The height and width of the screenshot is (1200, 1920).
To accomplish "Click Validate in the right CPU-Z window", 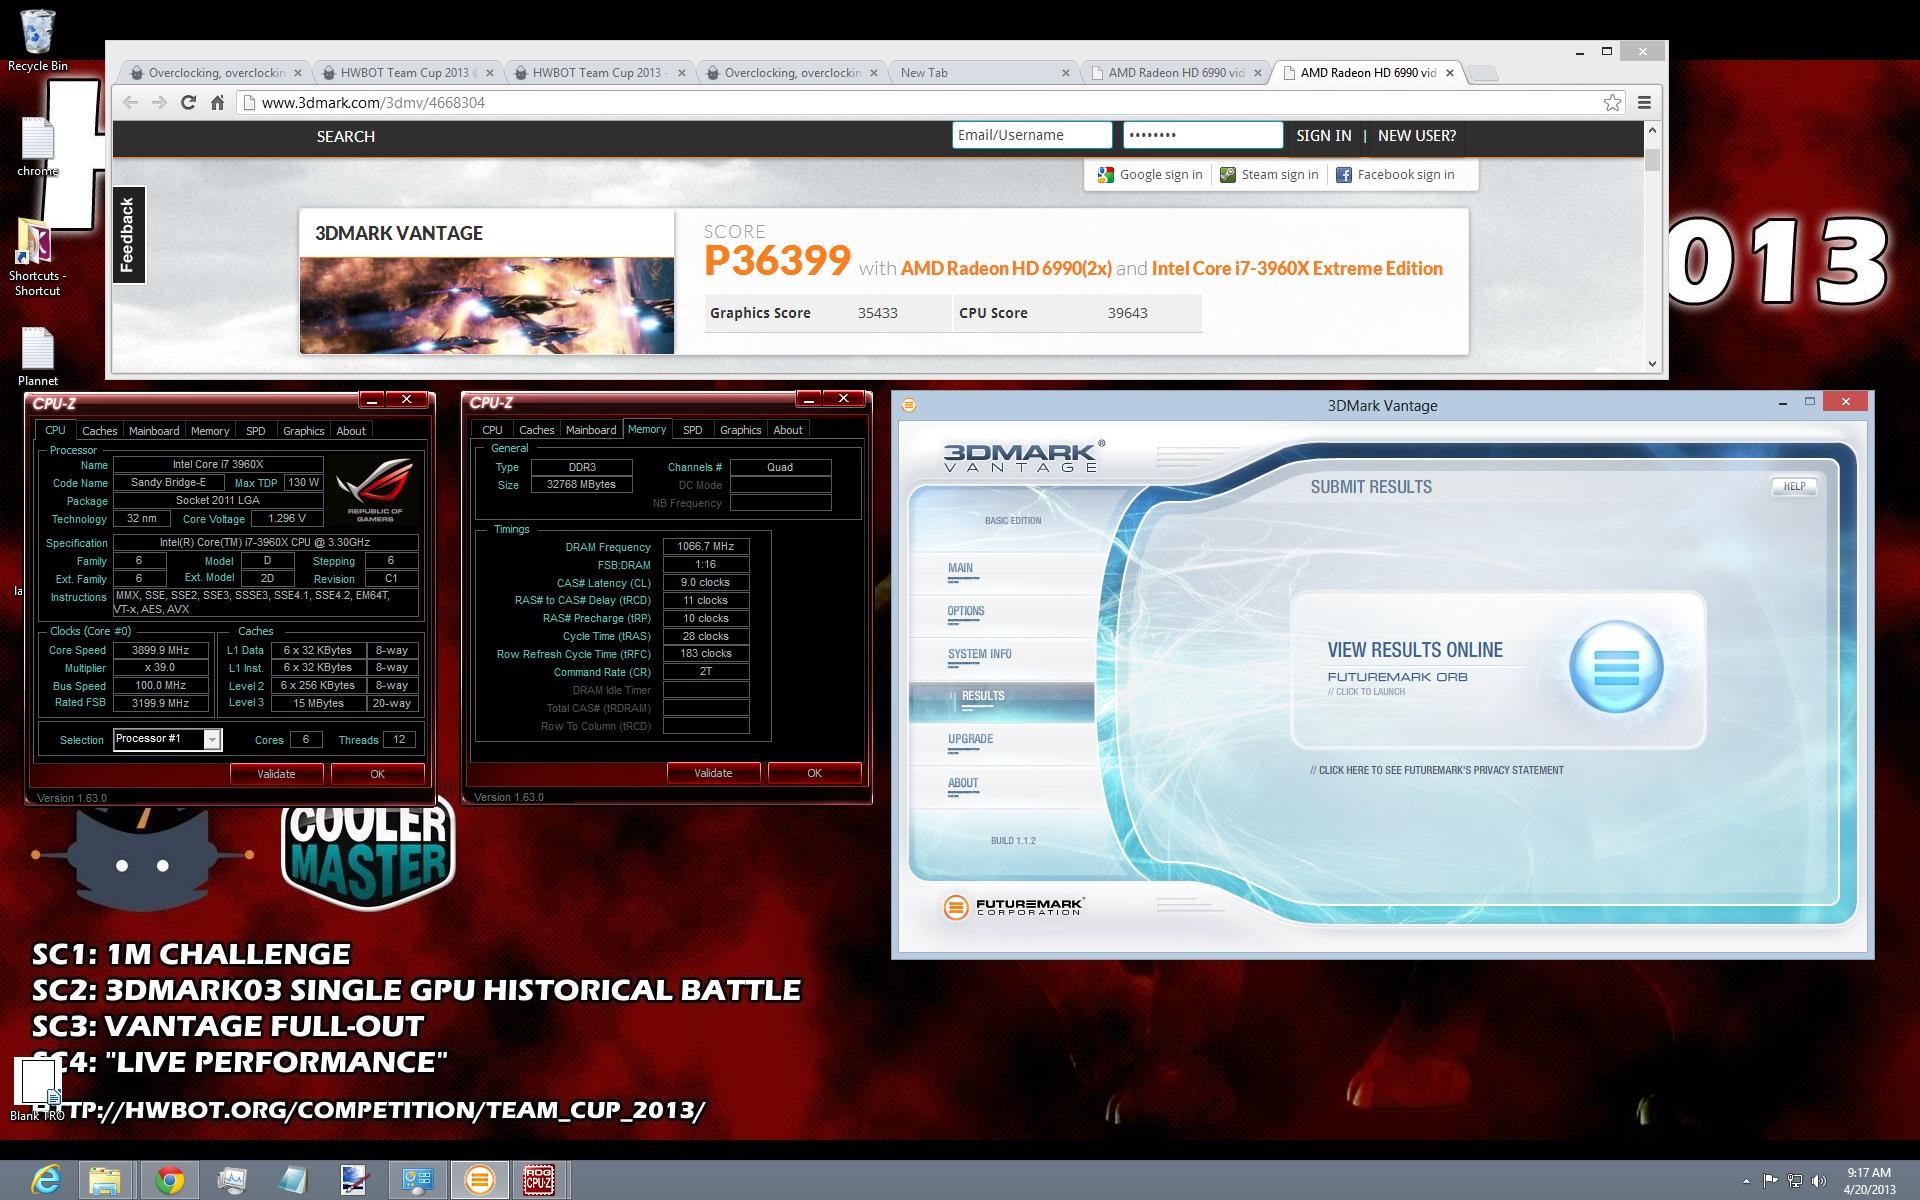I will [x=713, y=773].
